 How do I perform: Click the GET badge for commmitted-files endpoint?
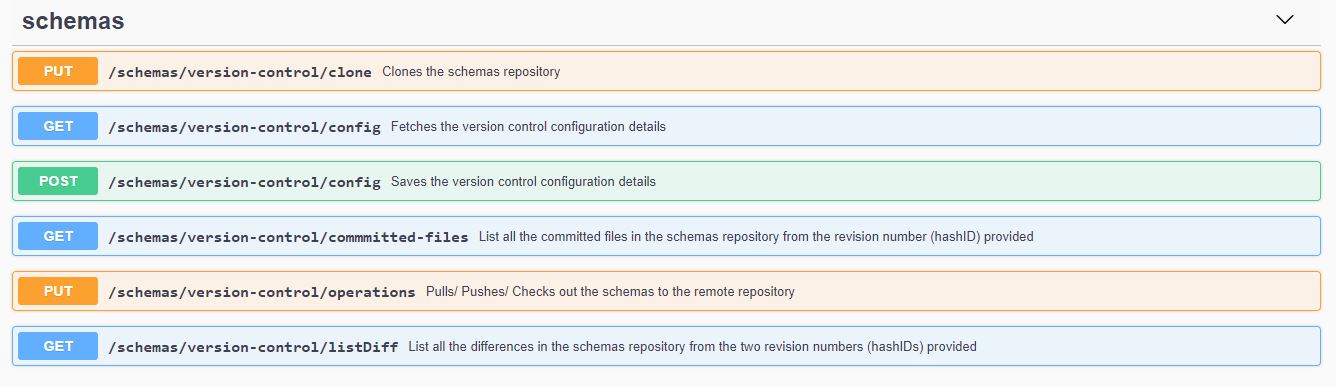(x=58, y=236)
